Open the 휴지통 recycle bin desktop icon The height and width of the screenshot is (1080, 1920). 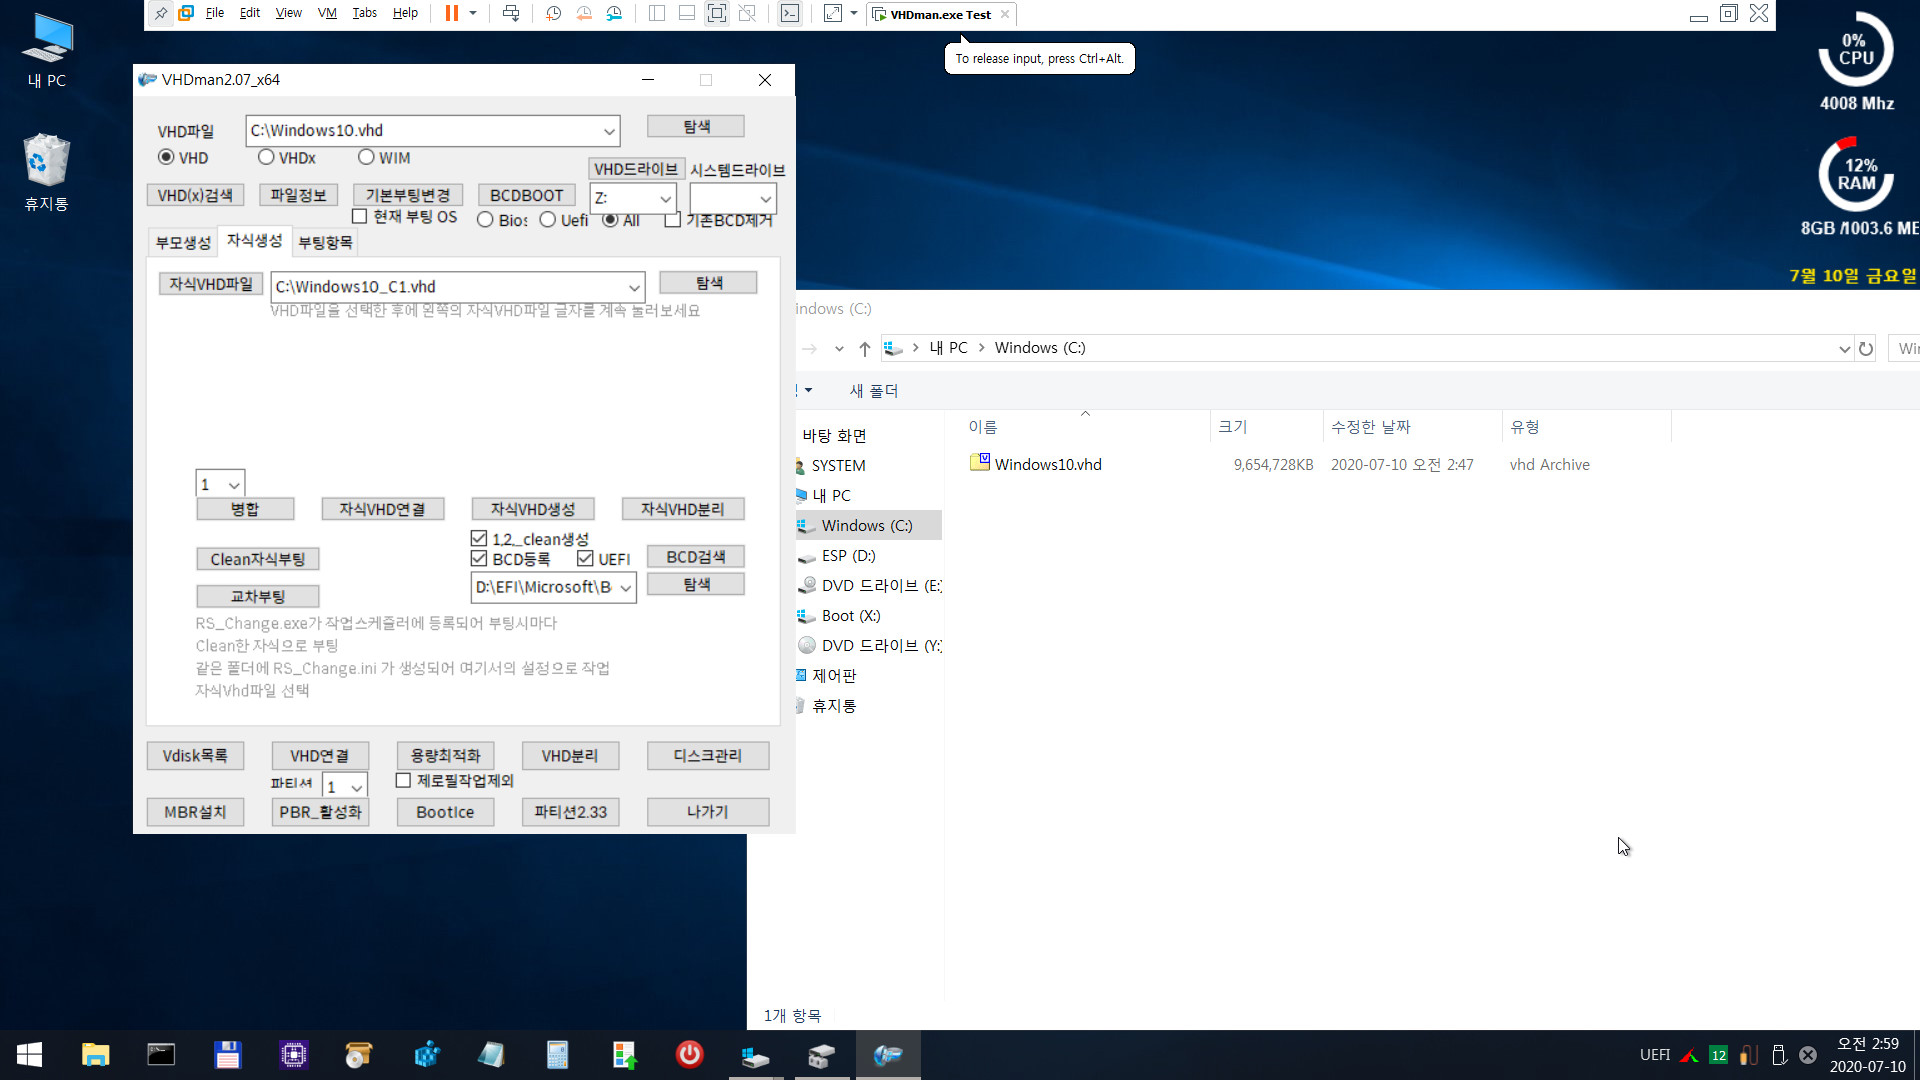pos(47,172)
